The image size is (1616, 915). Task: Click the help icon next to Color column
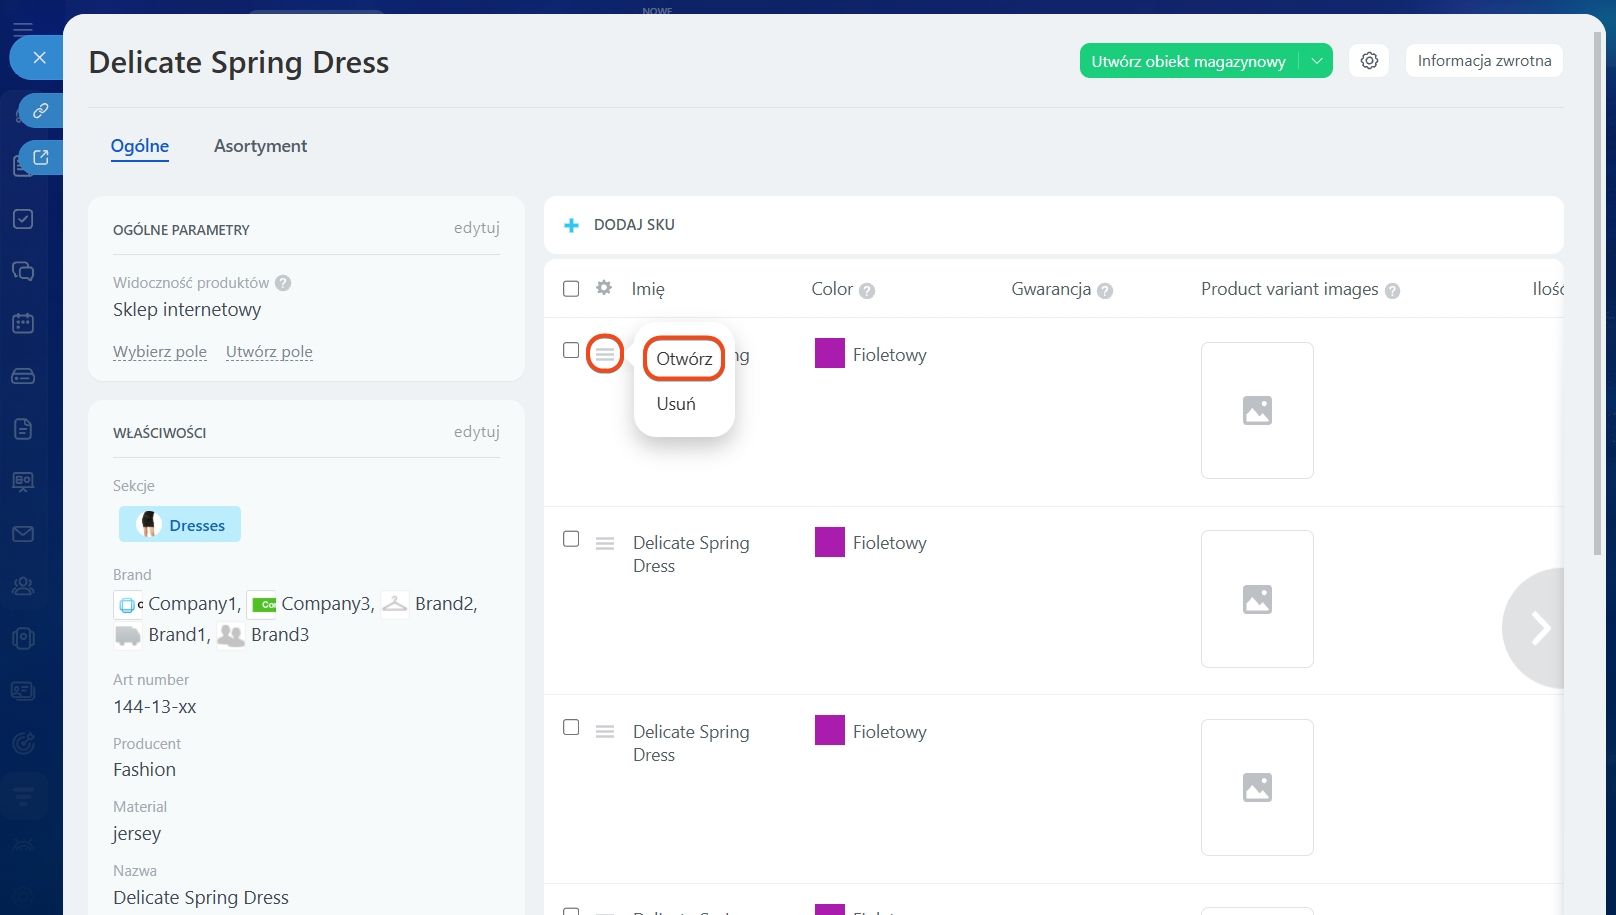pos(867,291)
